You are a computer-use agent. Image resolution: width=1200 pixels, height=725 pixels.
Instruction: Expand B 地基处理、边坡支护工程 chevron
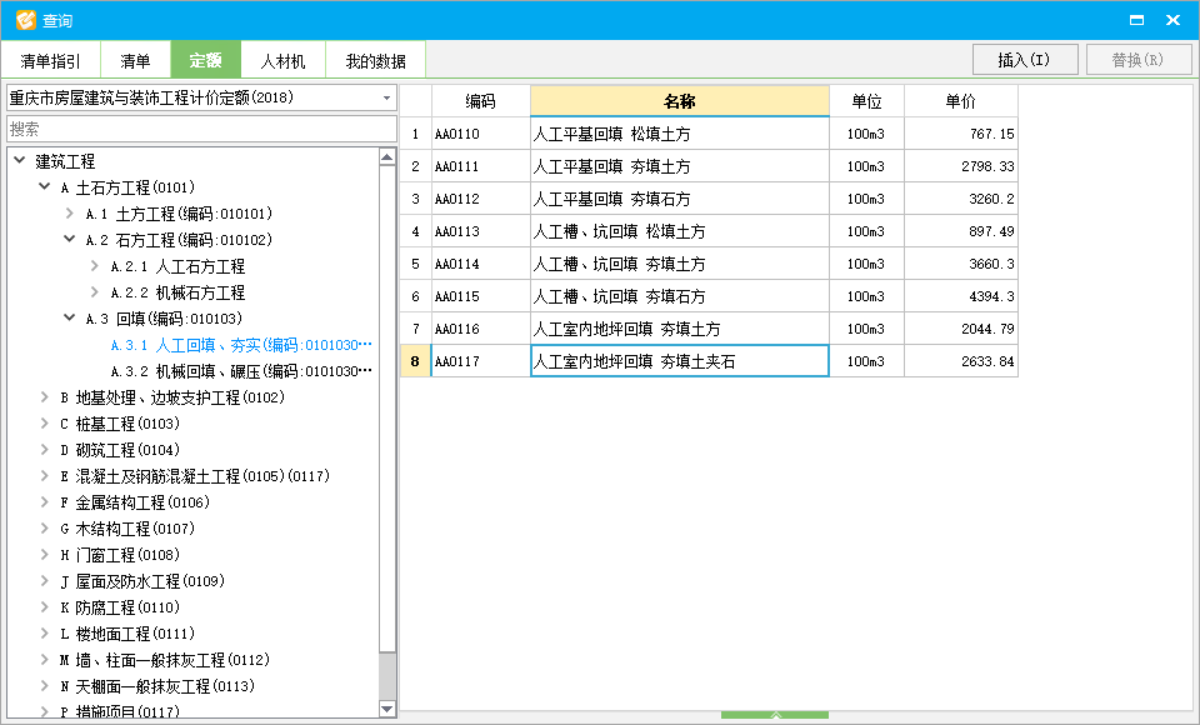pos(44,397)
